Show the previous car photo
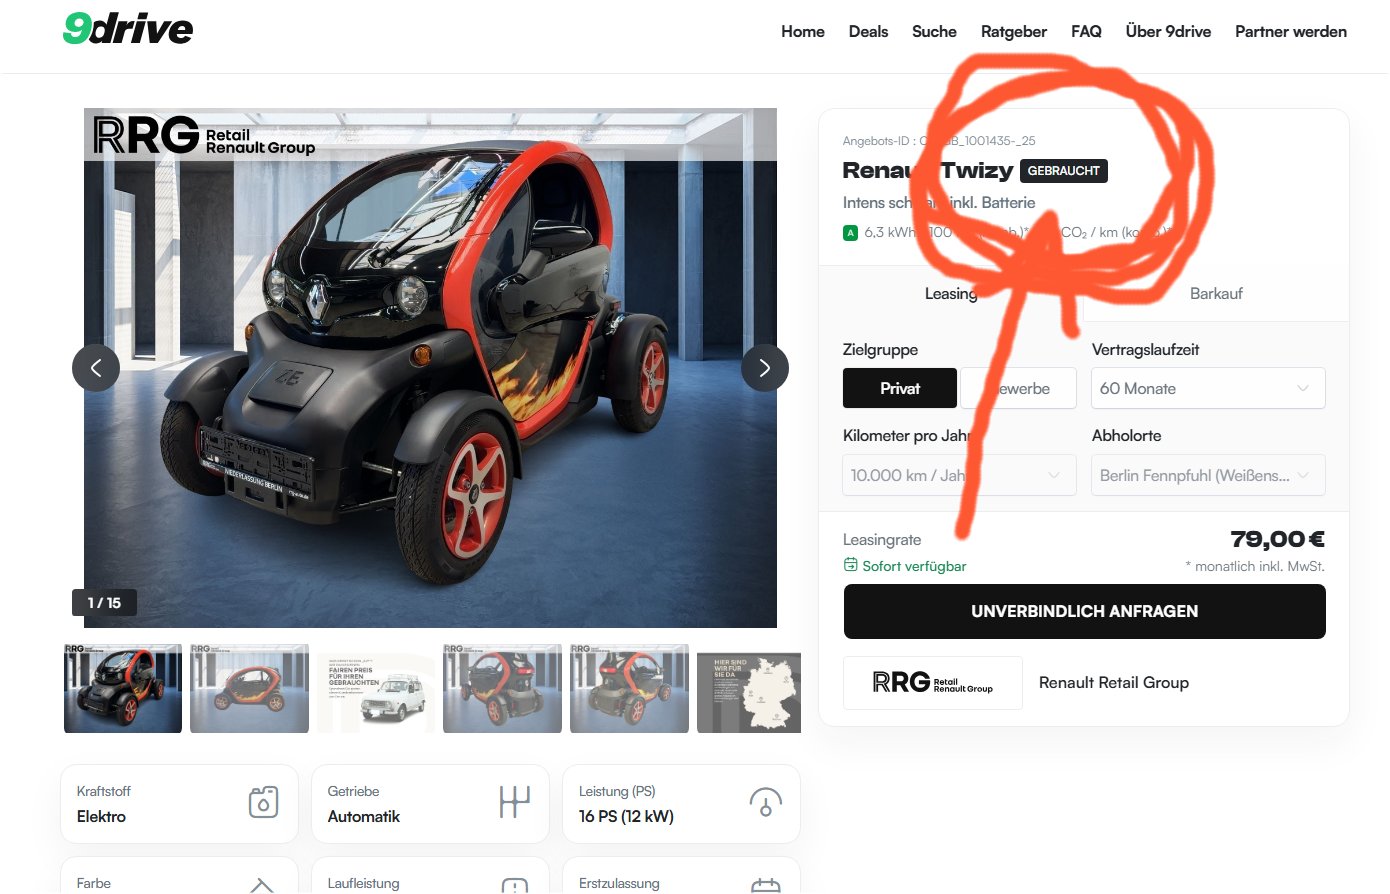The image size is (1390, 894). pyautogui.click(x=96, y=368)
